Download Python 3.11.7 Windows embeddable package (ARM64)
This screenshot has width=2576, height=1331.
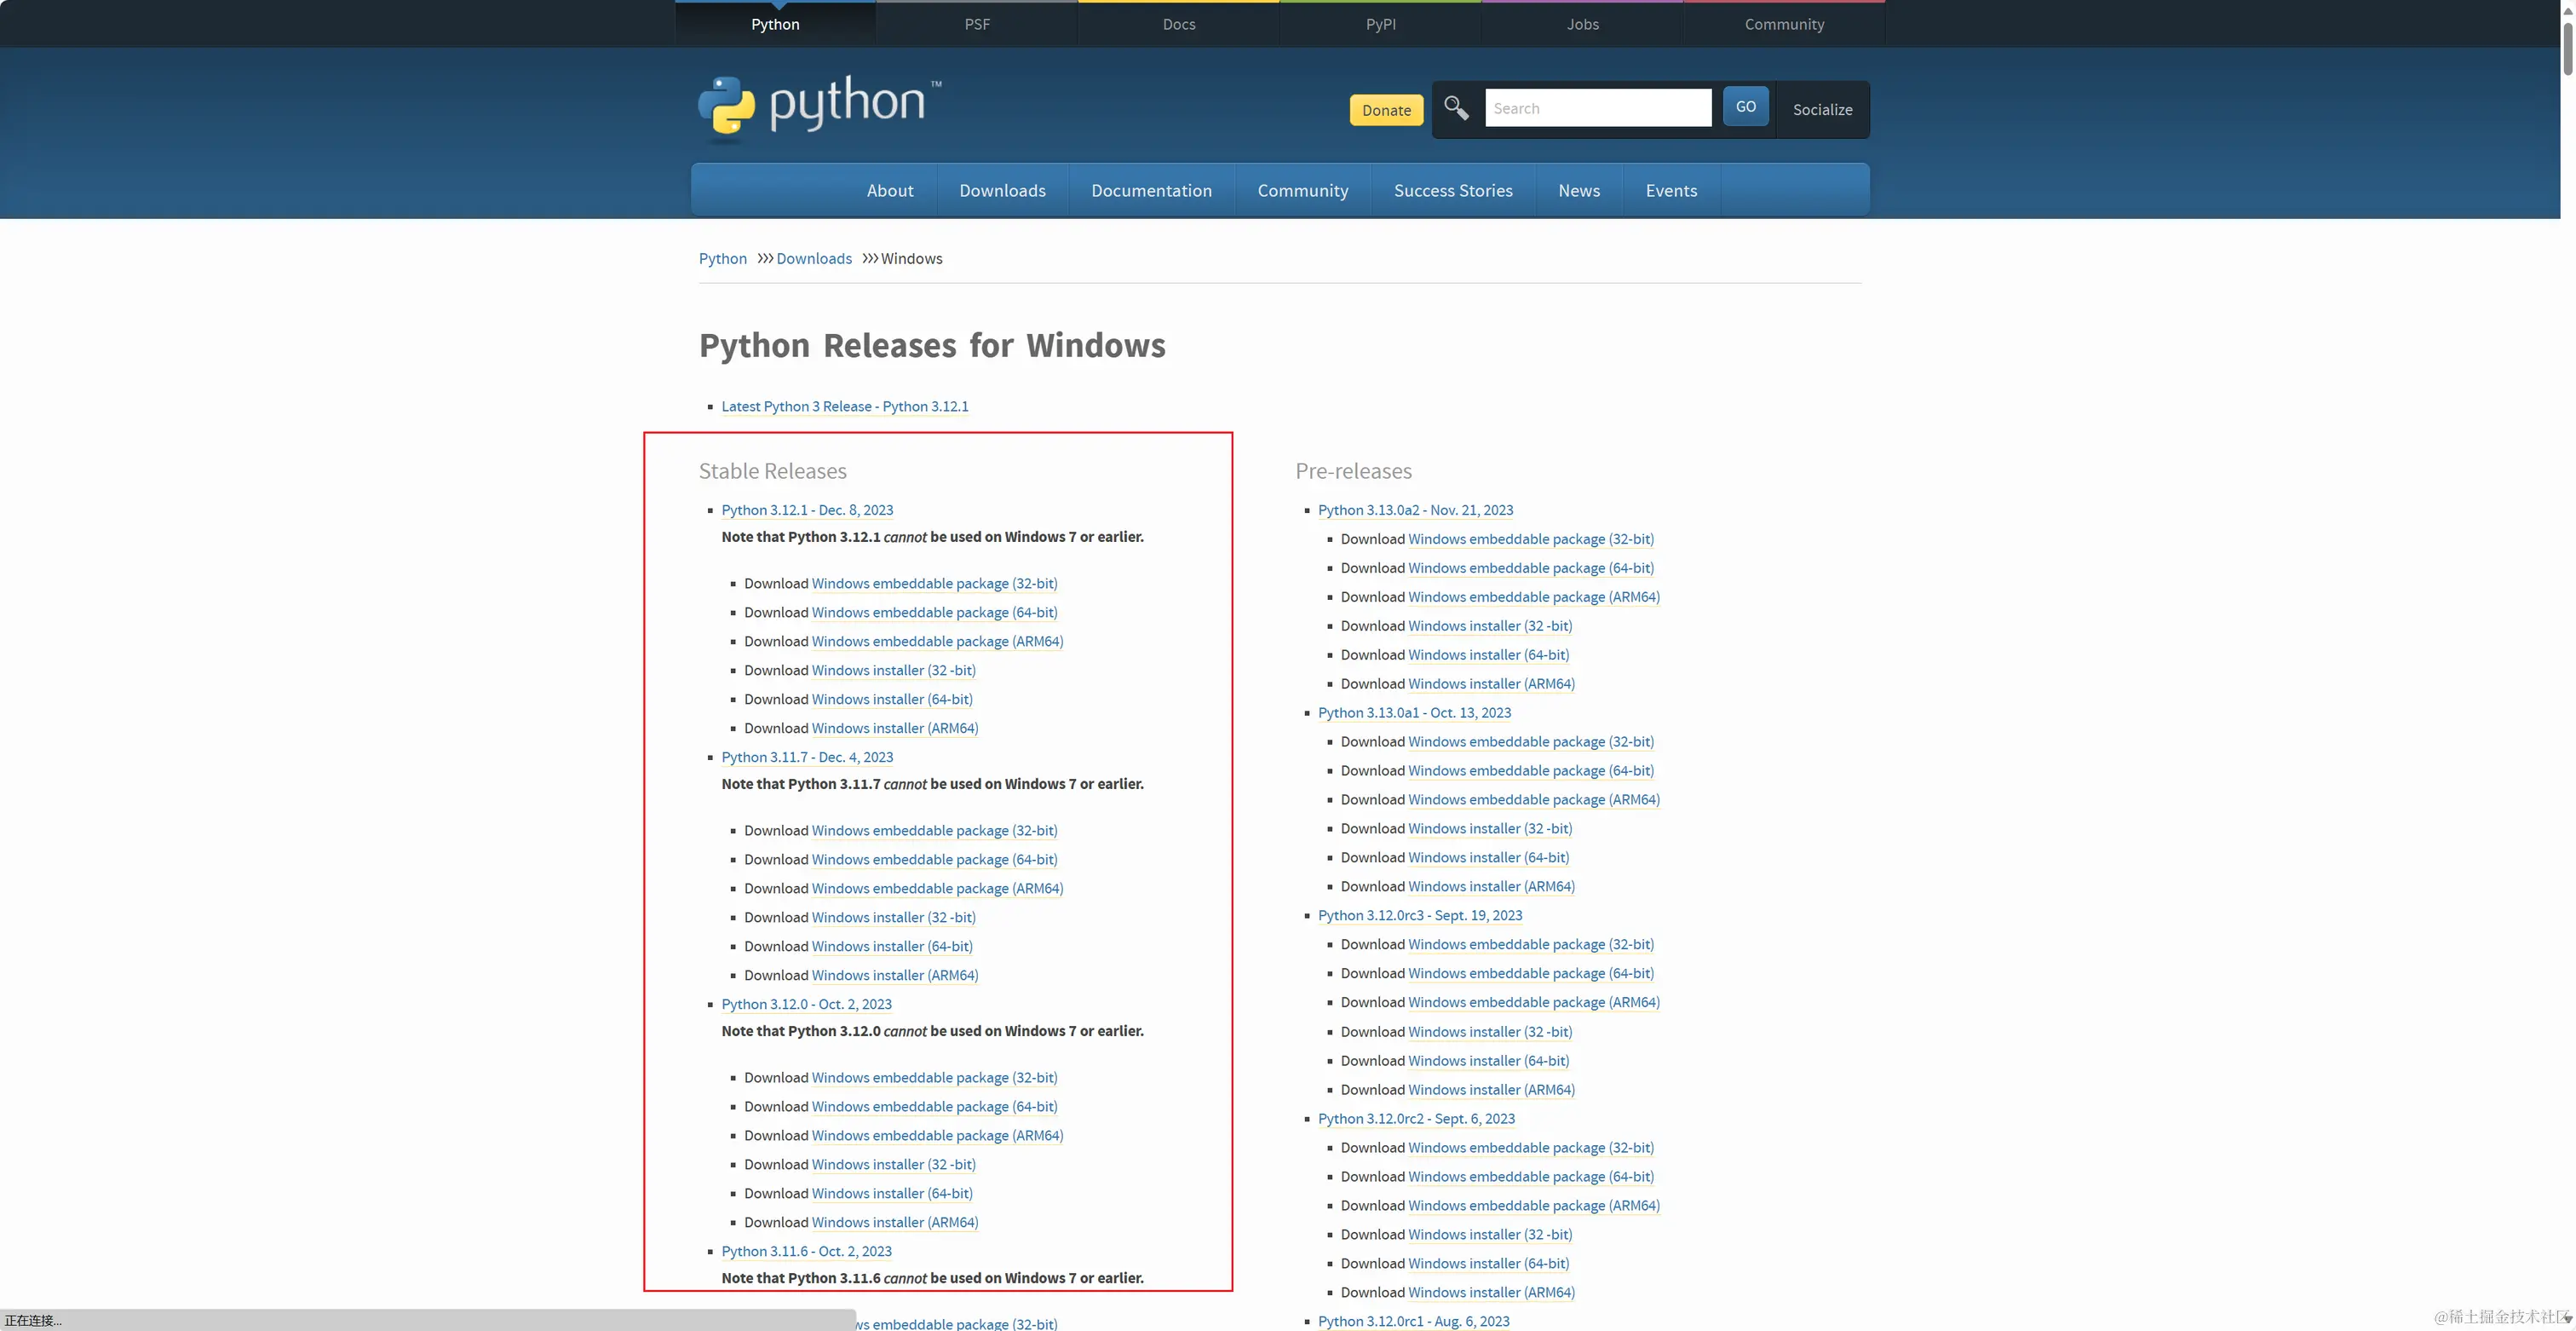pos(936,889)
